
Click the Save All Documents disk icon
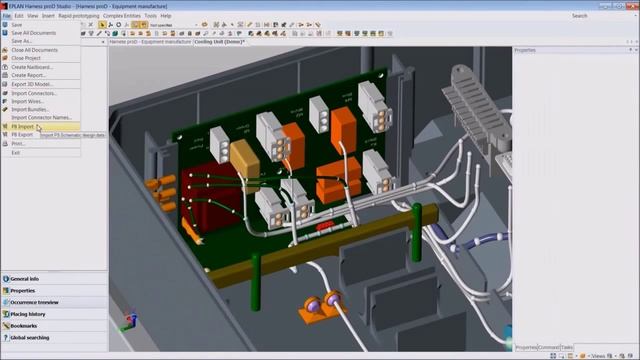[x=5, y=33]
